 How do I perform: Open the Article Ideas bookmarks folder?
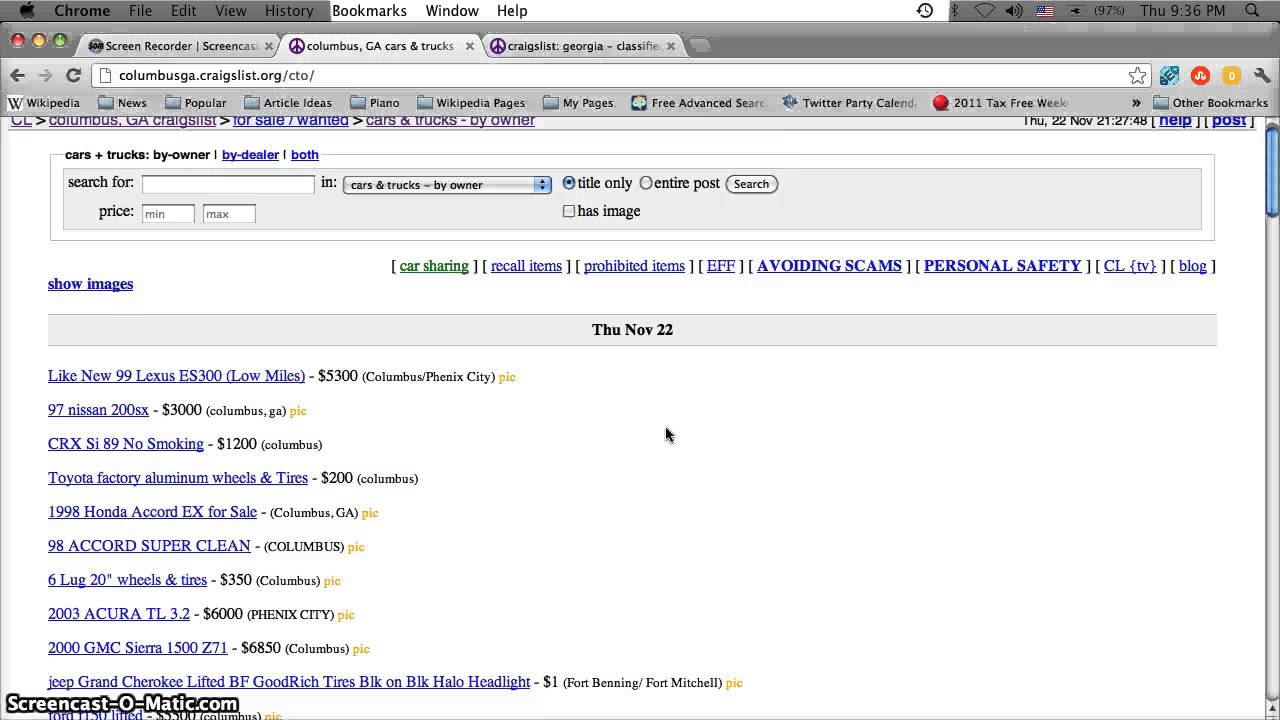point(288,102)
